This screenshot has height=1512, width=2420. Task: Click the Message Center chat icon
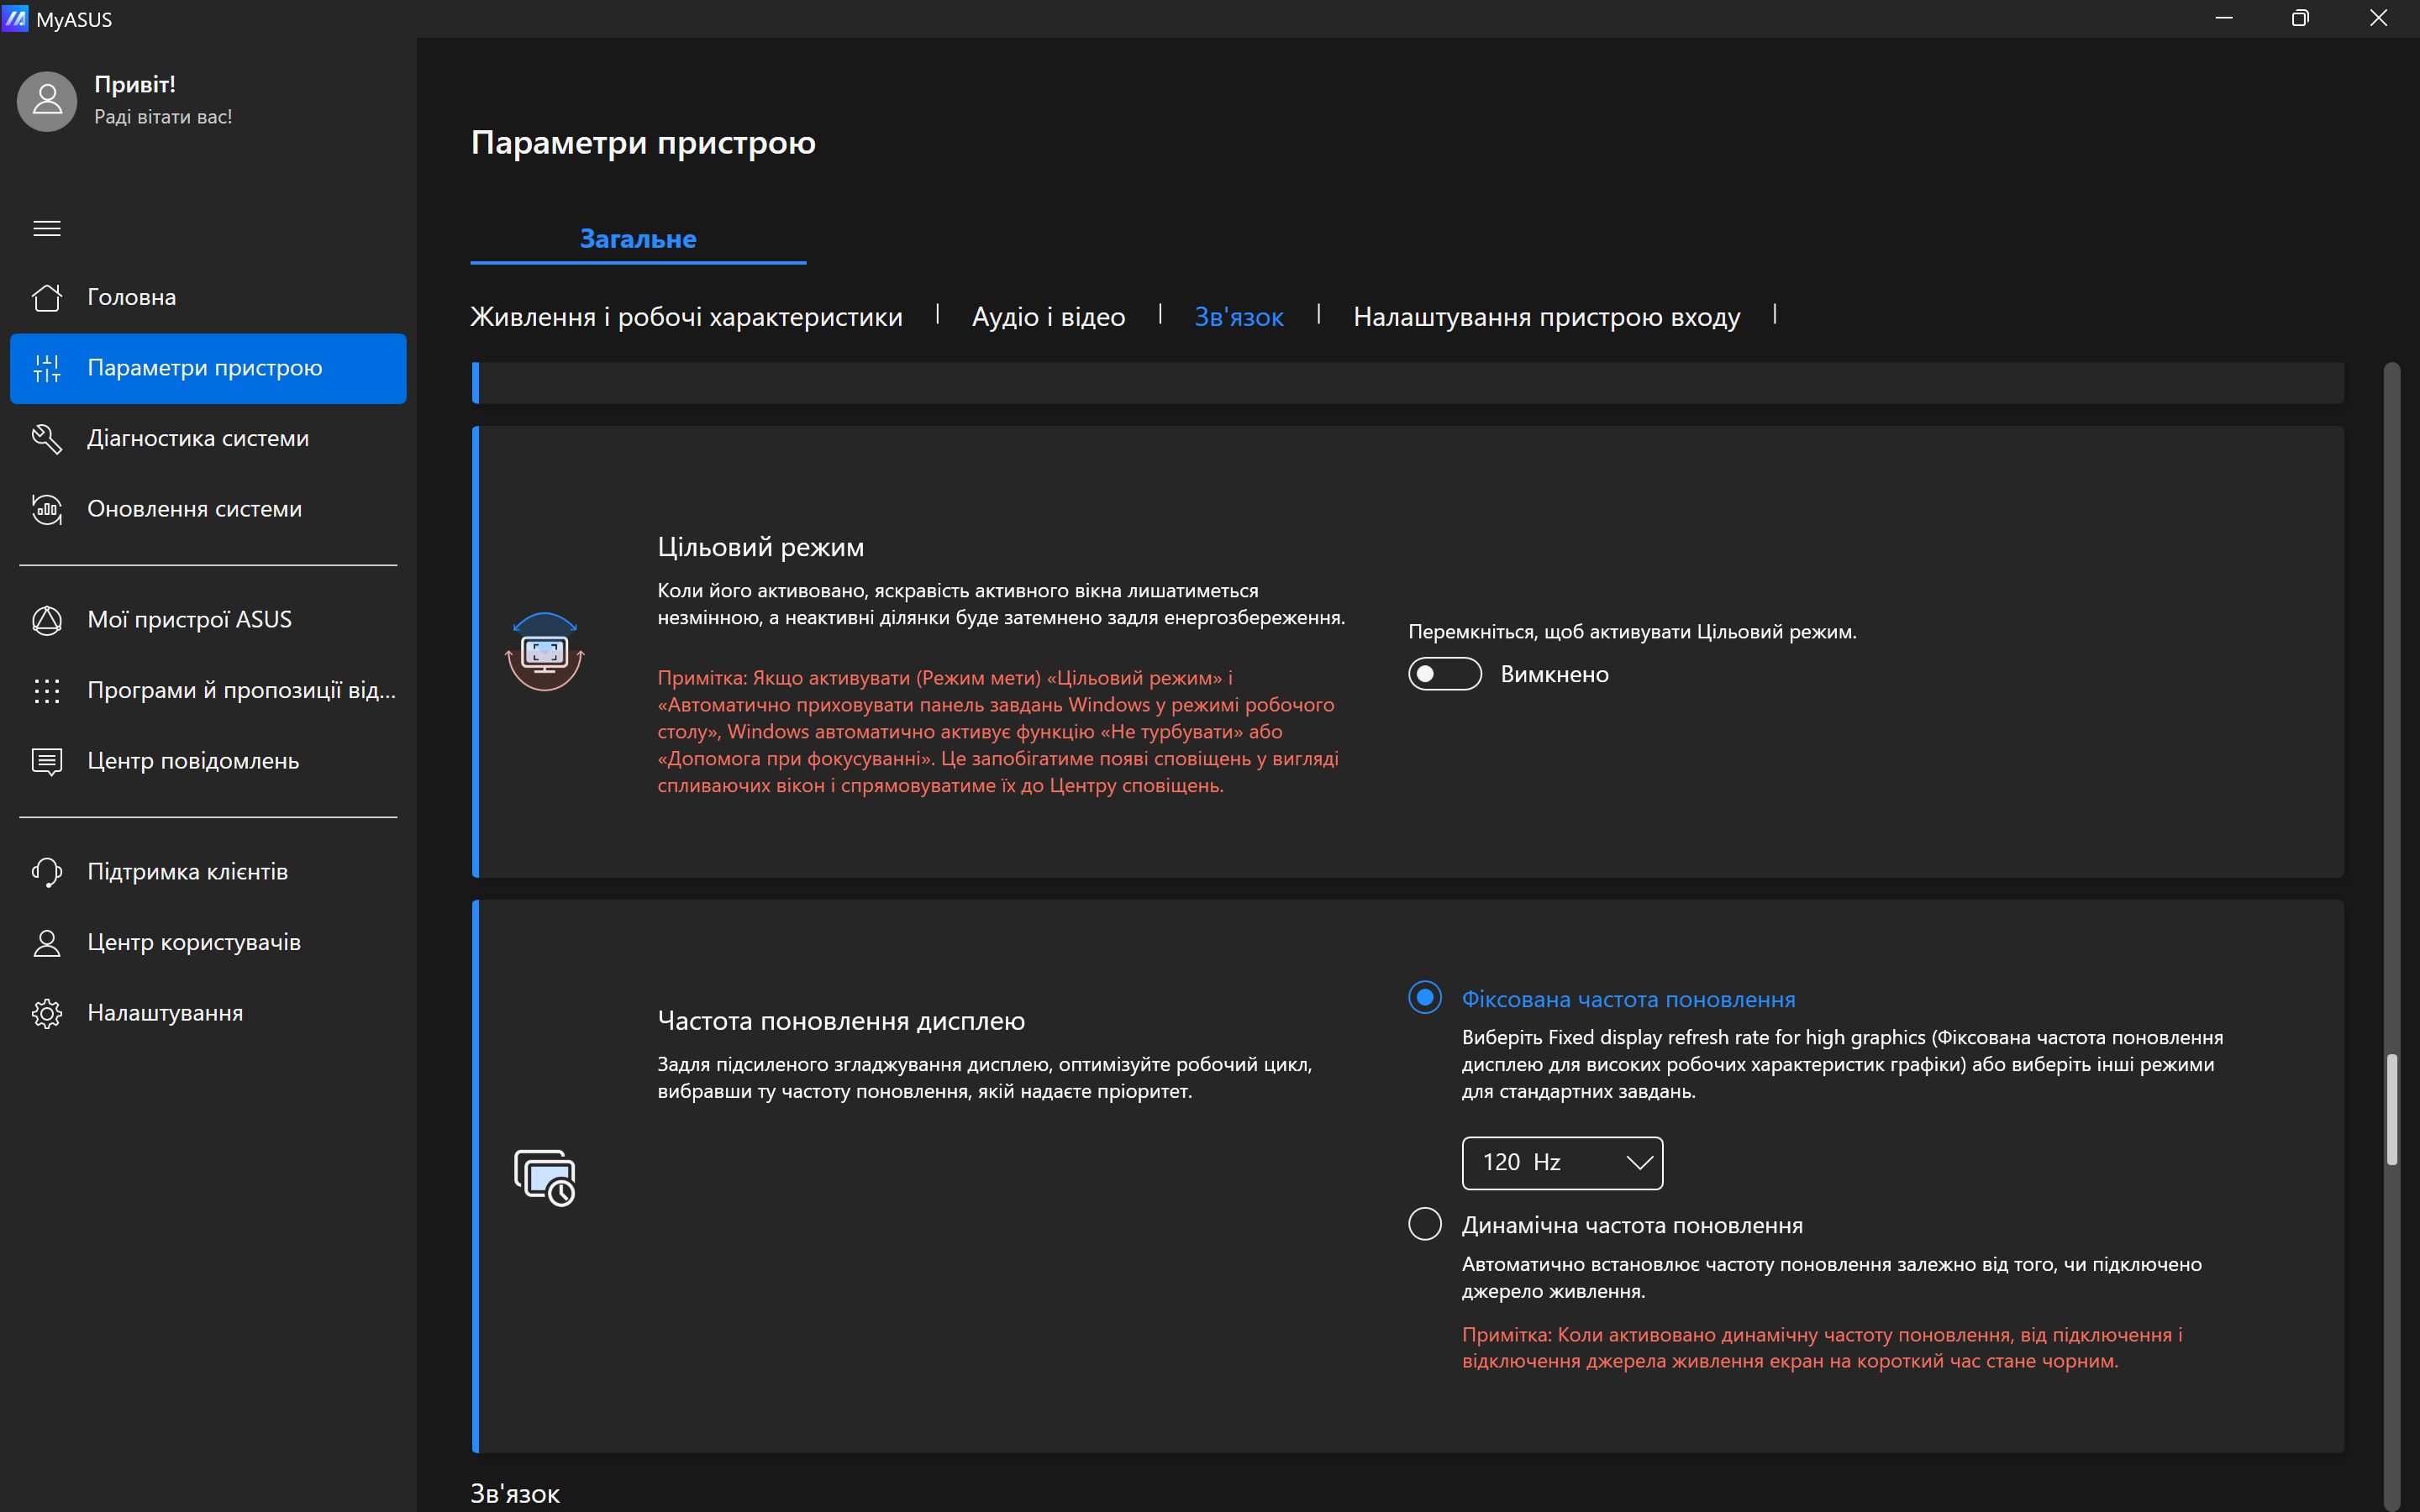coord(47,761)
